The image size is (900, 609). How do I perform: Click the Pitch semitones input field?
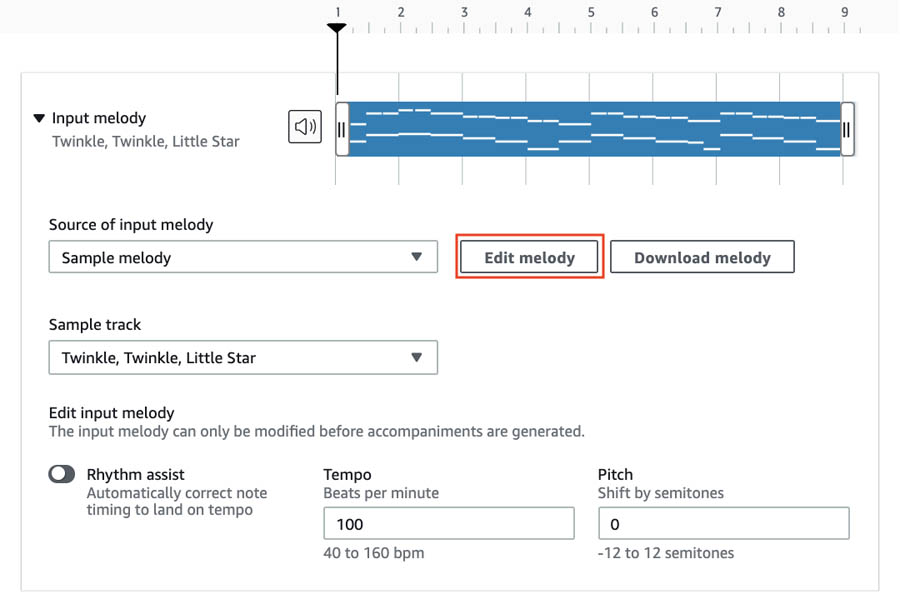point(724,523)
